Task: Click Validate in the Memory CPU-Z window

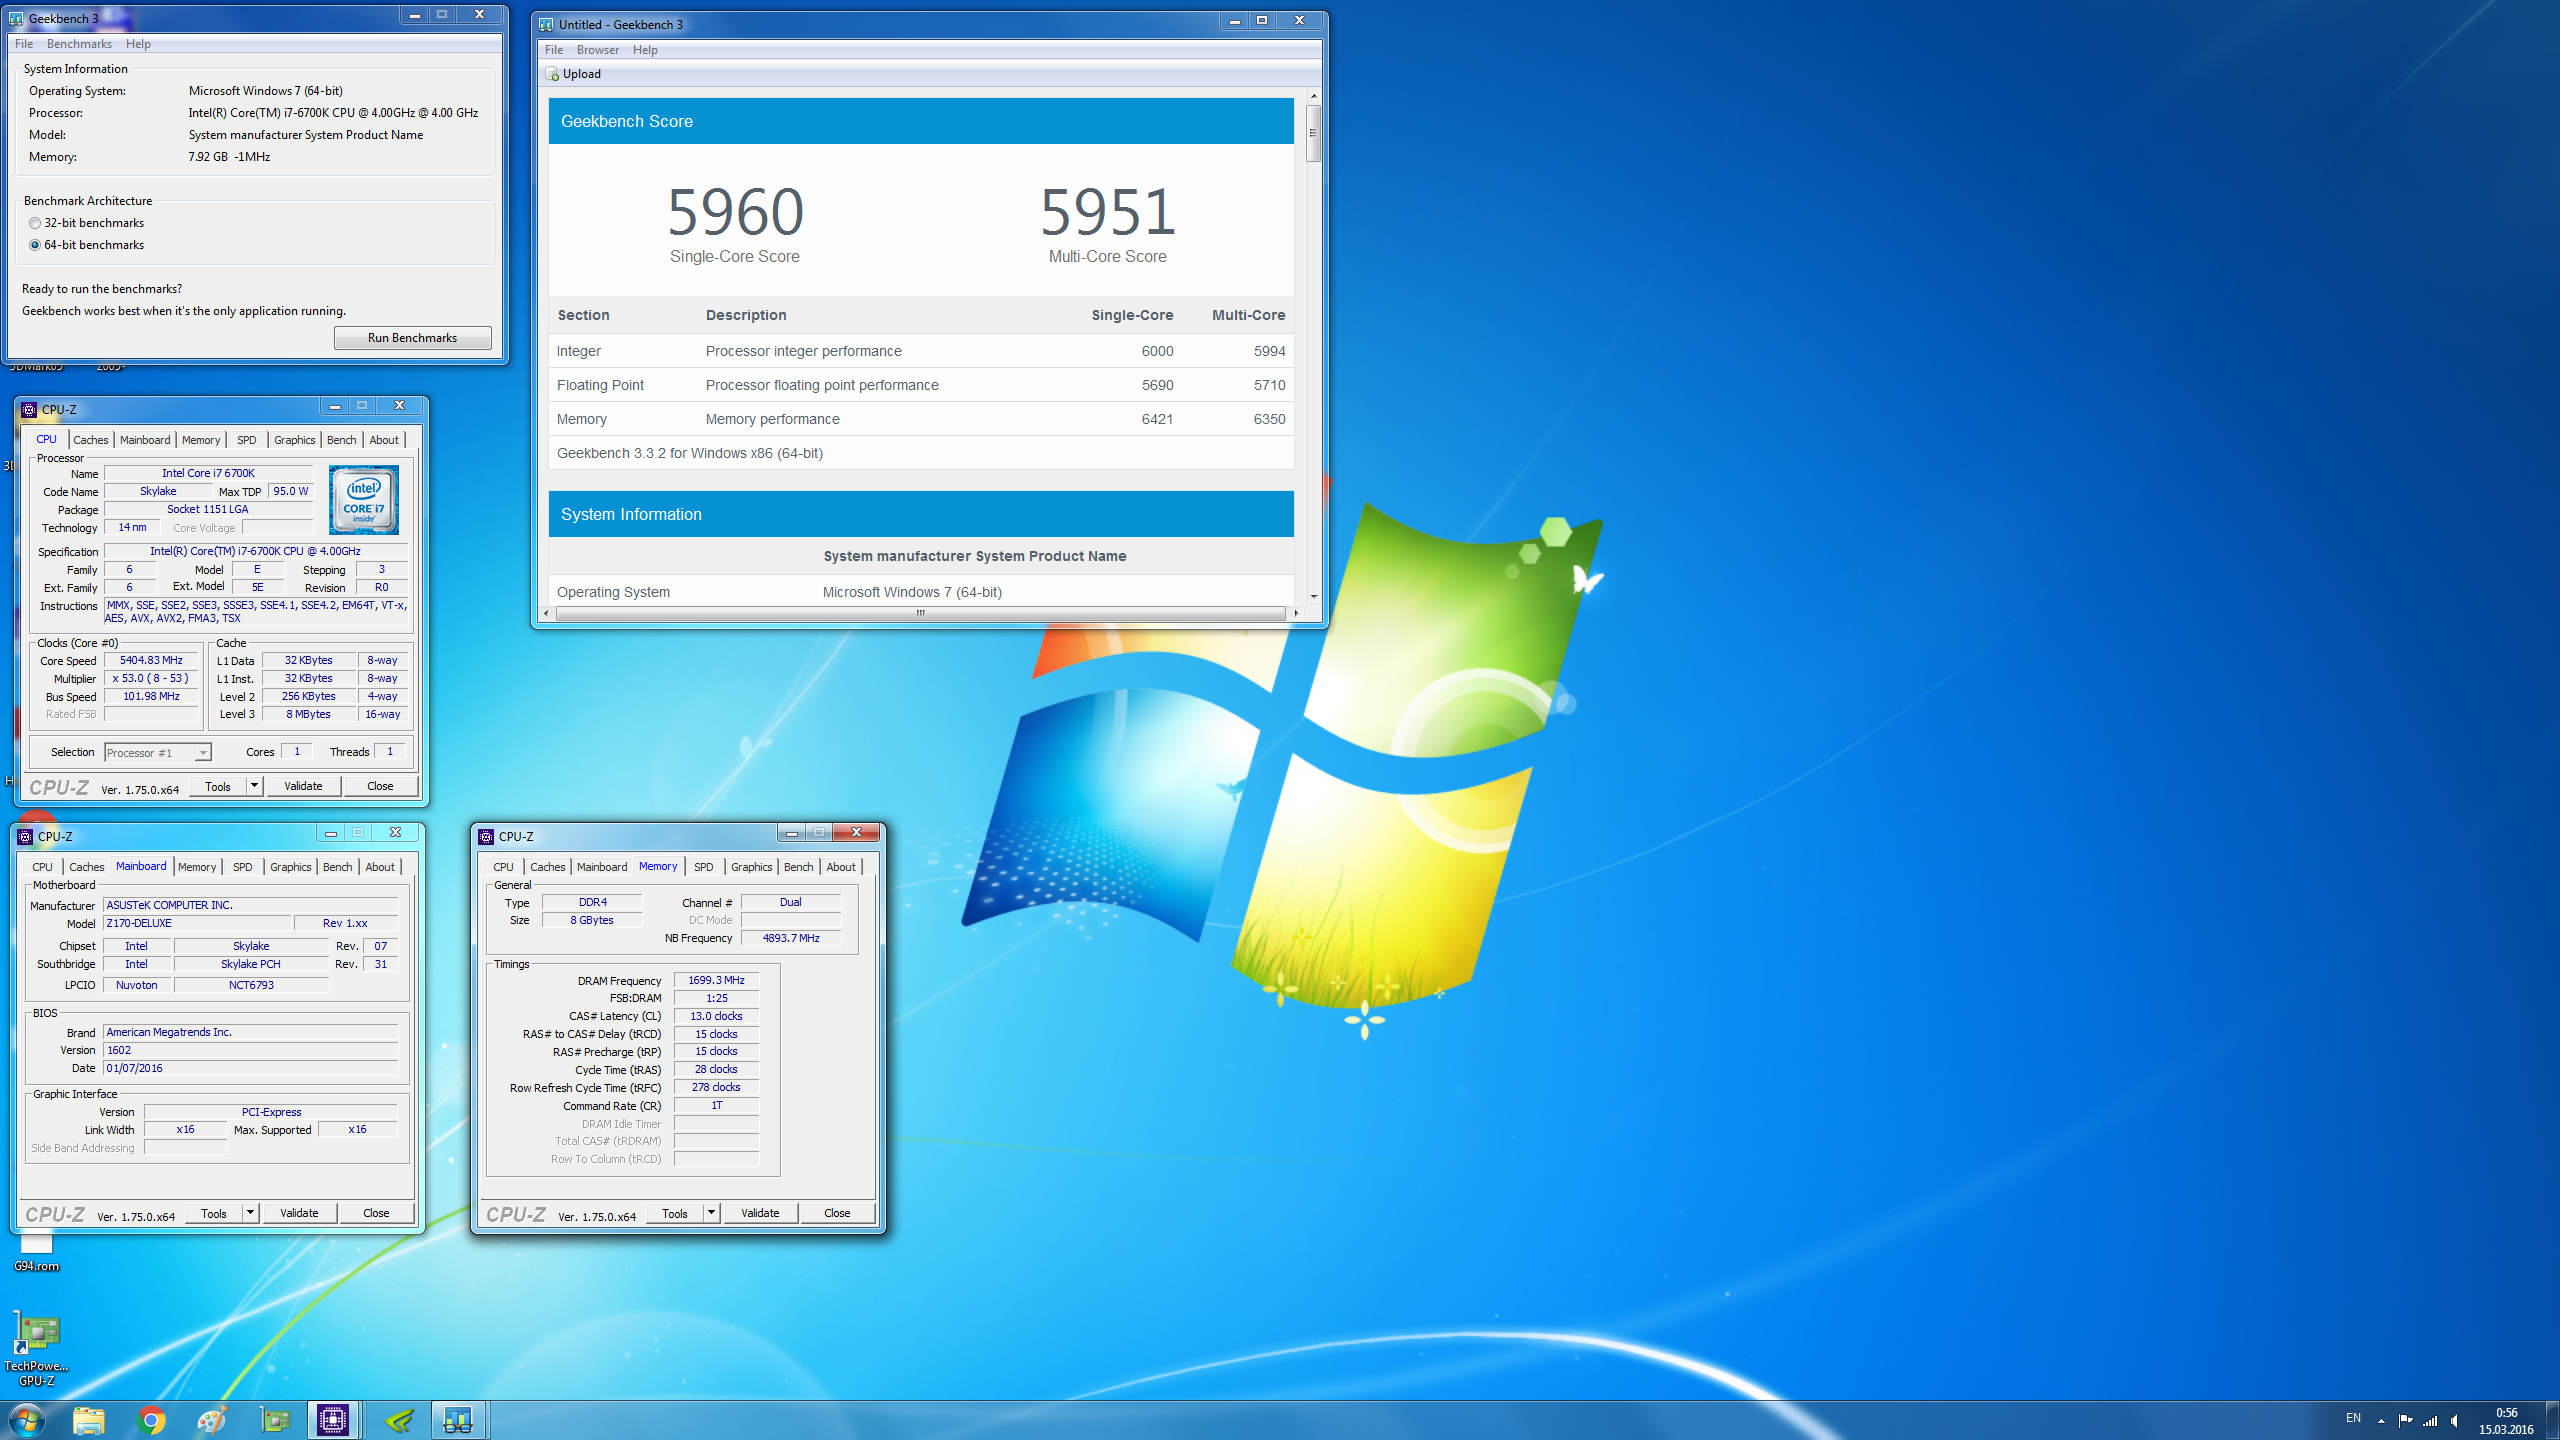Action: 760,1213
